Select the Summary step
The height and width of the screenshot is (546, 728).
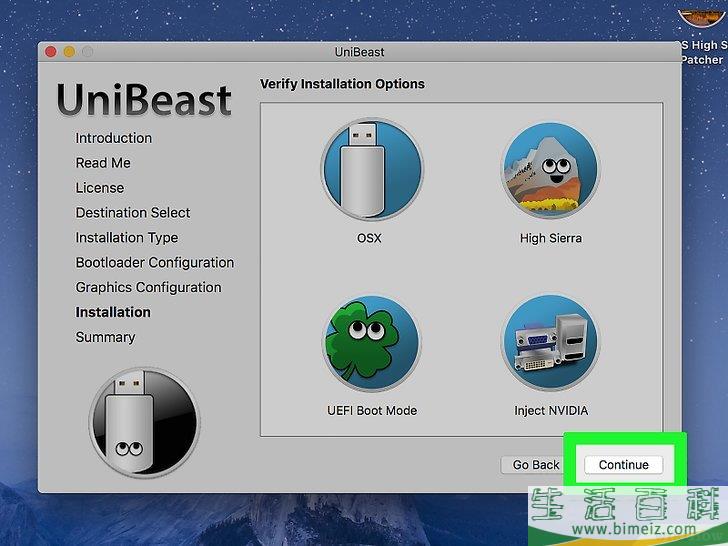pyautogui.click(x=105, y=337)
